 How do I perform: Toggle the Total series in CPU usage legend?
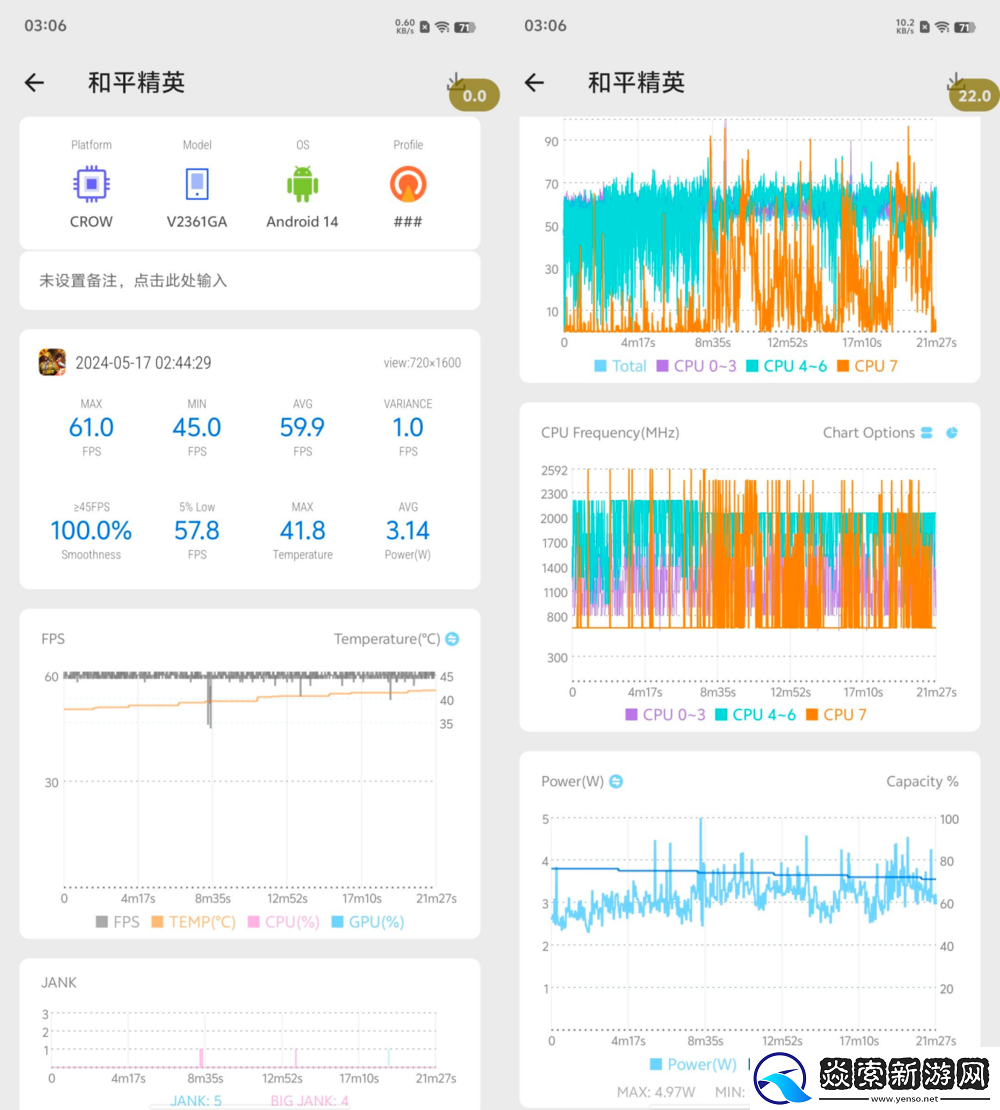point(620,366)
